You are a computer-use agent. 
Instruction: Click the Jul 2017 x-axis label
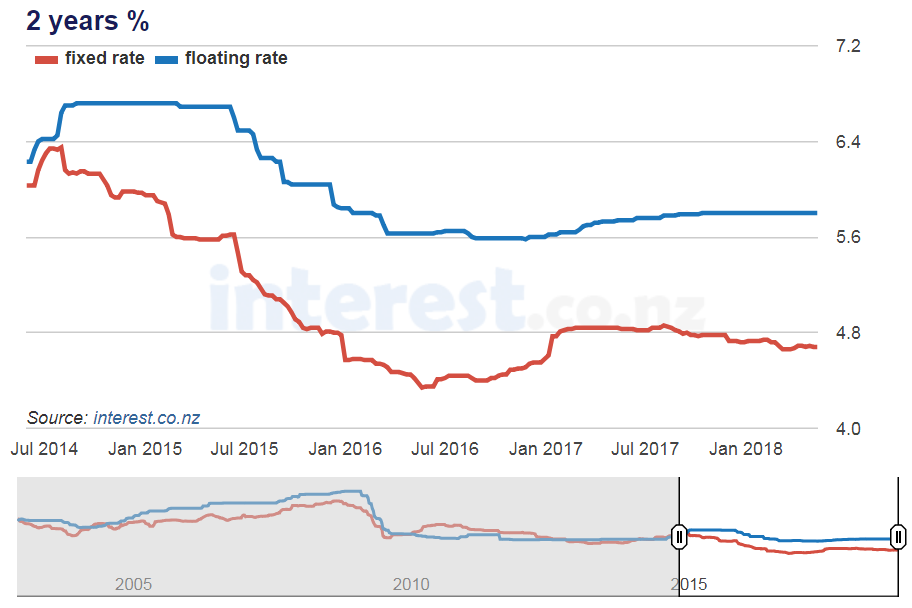coord(645,449)
